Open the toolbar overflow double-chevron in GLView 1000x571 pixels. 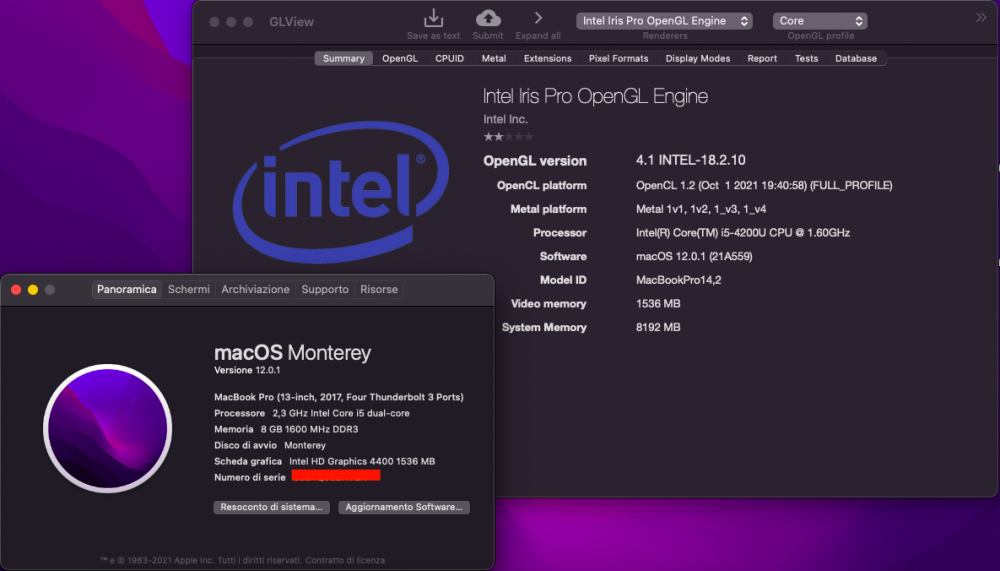click(981, 18)
